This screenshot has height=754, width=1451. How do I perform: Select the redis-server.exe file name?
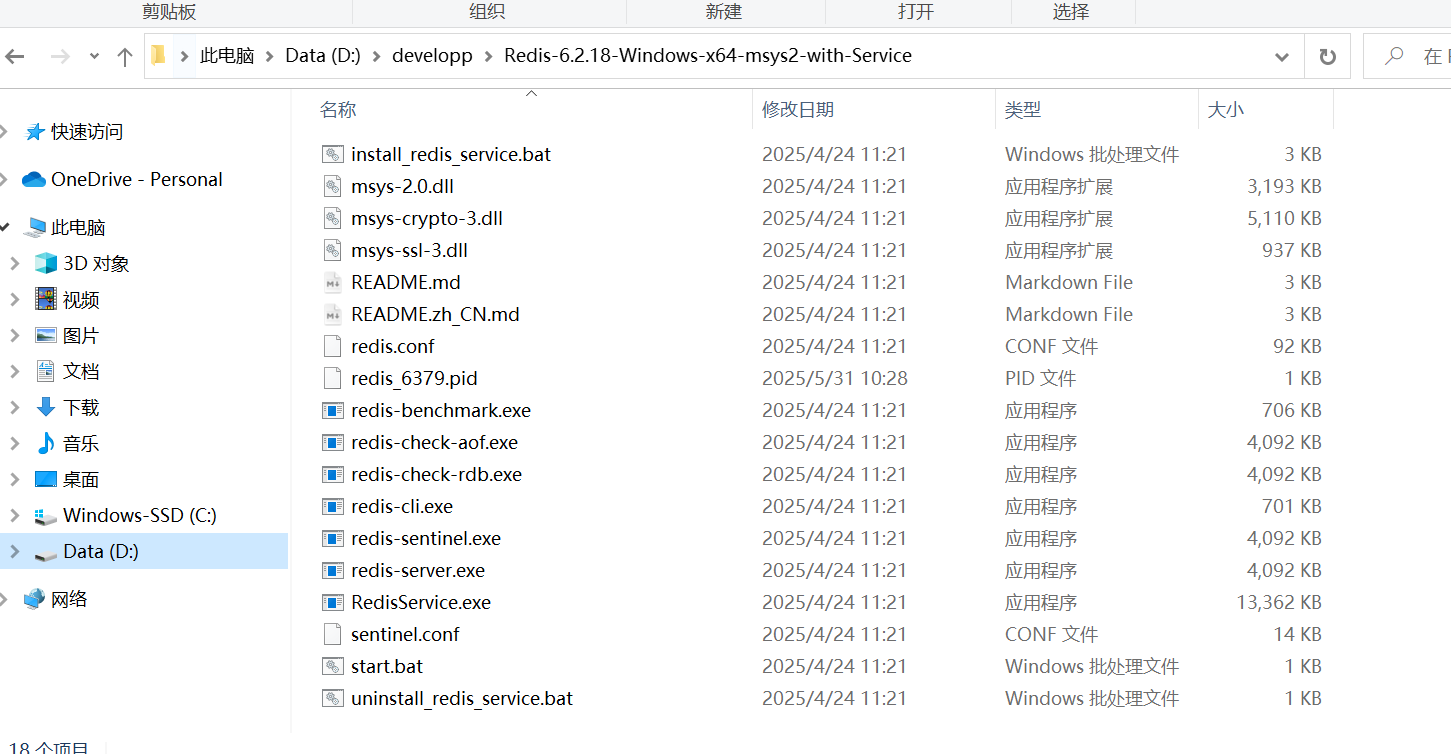pyautogui.click(x=418, y=570)
